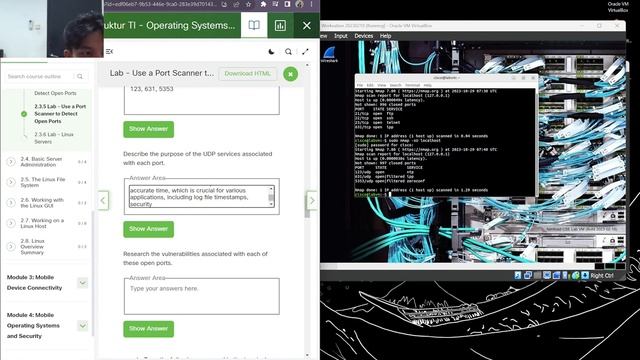Click Search course outline field

(40, 76)
